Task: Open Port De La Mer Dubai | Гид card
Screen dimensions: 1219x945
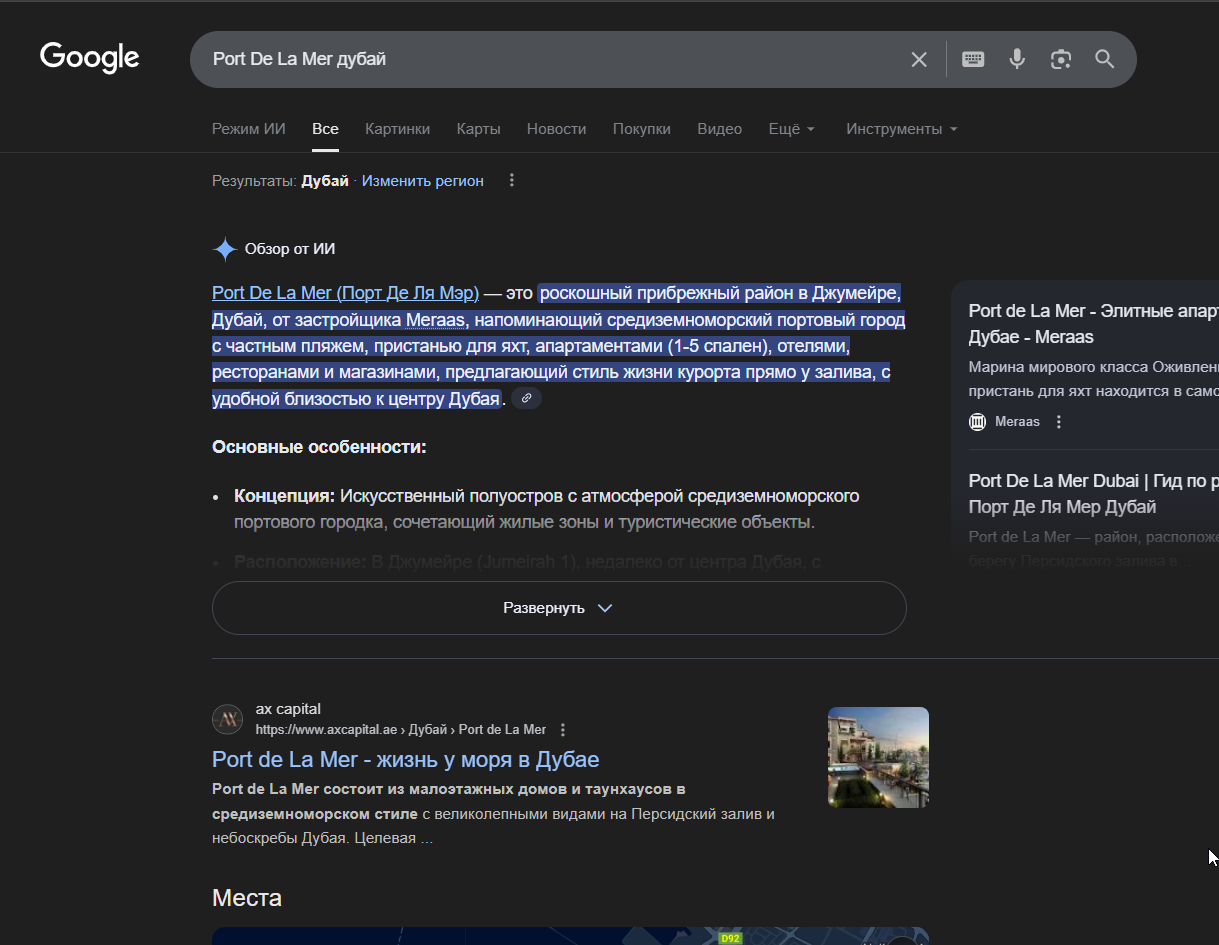Action: pyautogui.click(x=1094, y=494)
